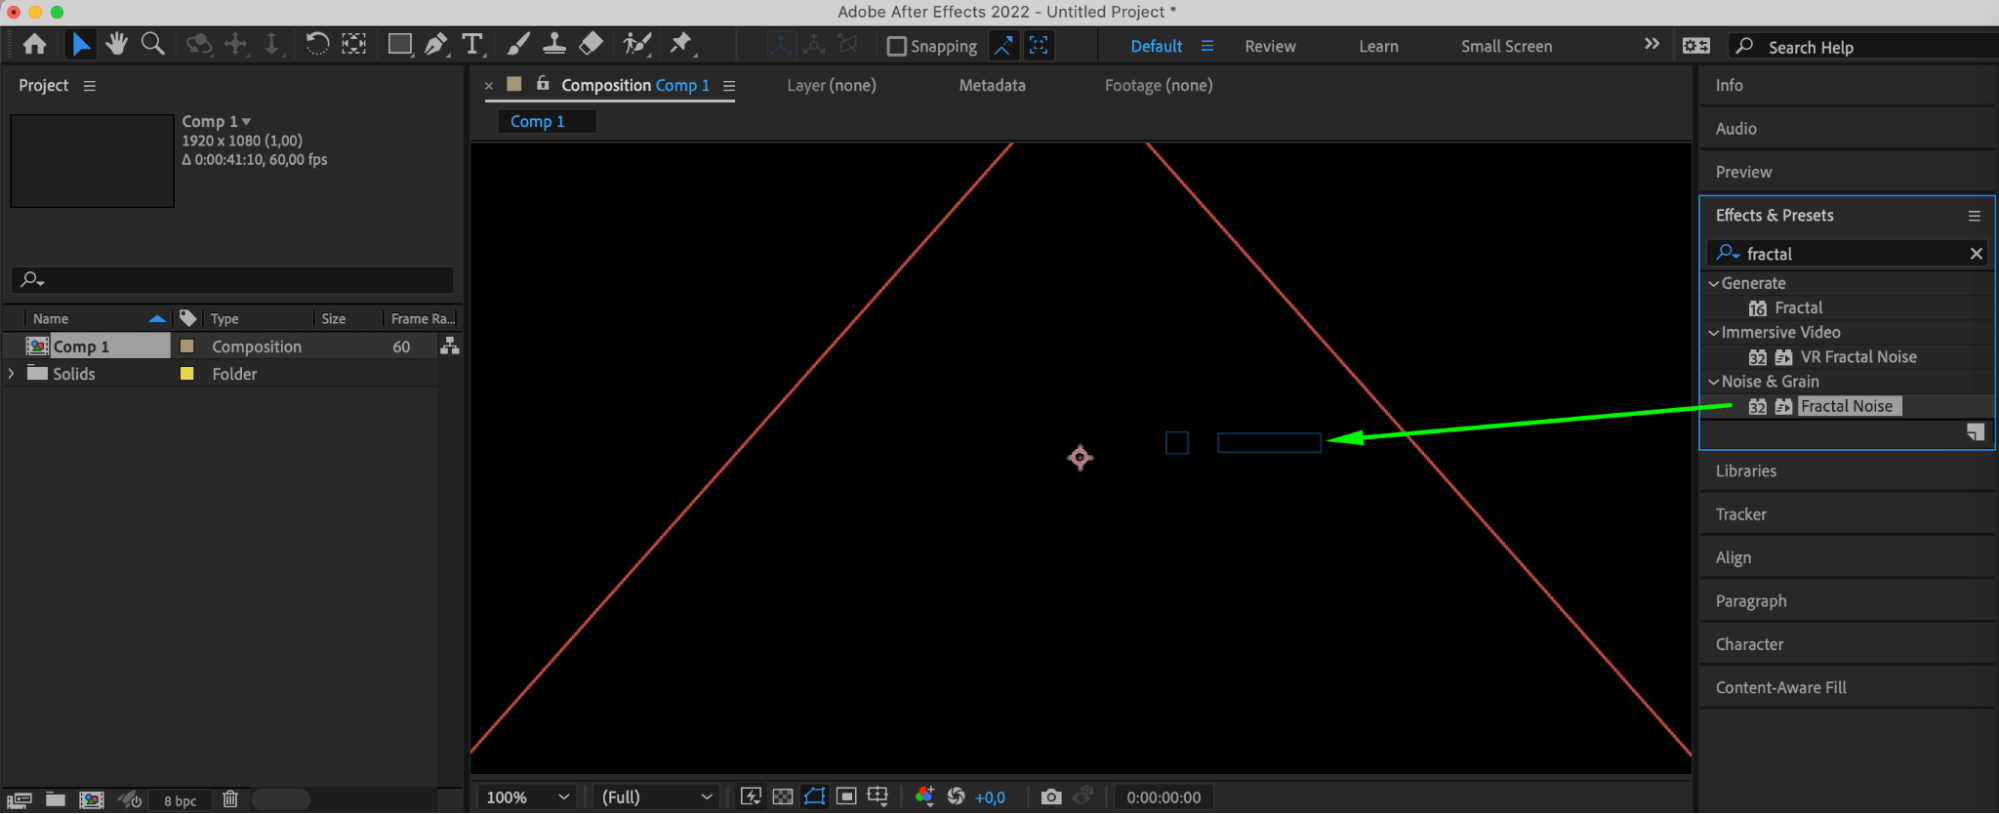Viewport: 1999px width, 814px height.
Task: Take snapshot with camera icon
Action: point(1051,797)
